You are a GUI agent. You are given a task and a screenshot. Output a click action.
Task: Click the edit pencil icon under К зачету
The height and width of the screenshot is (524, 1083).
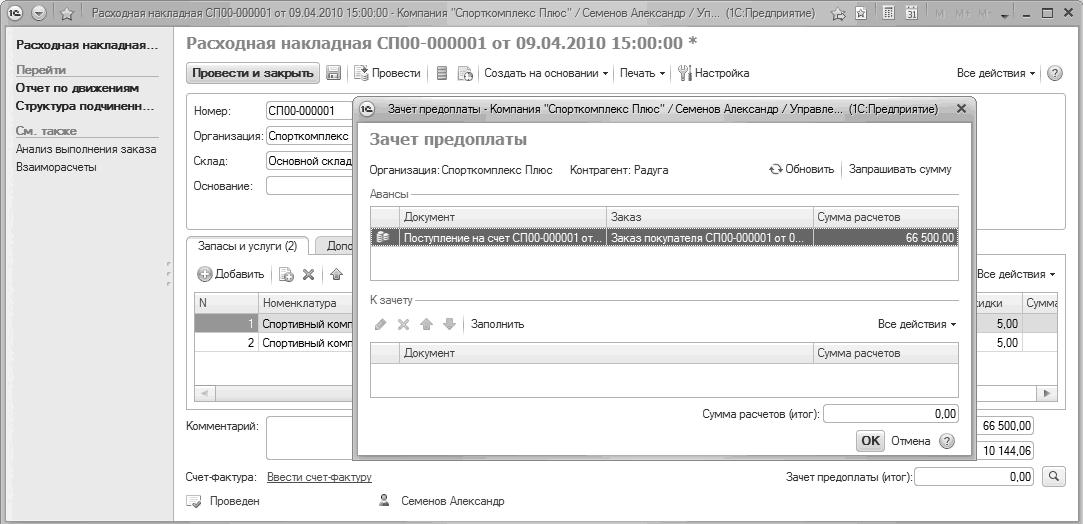(381, 324)
